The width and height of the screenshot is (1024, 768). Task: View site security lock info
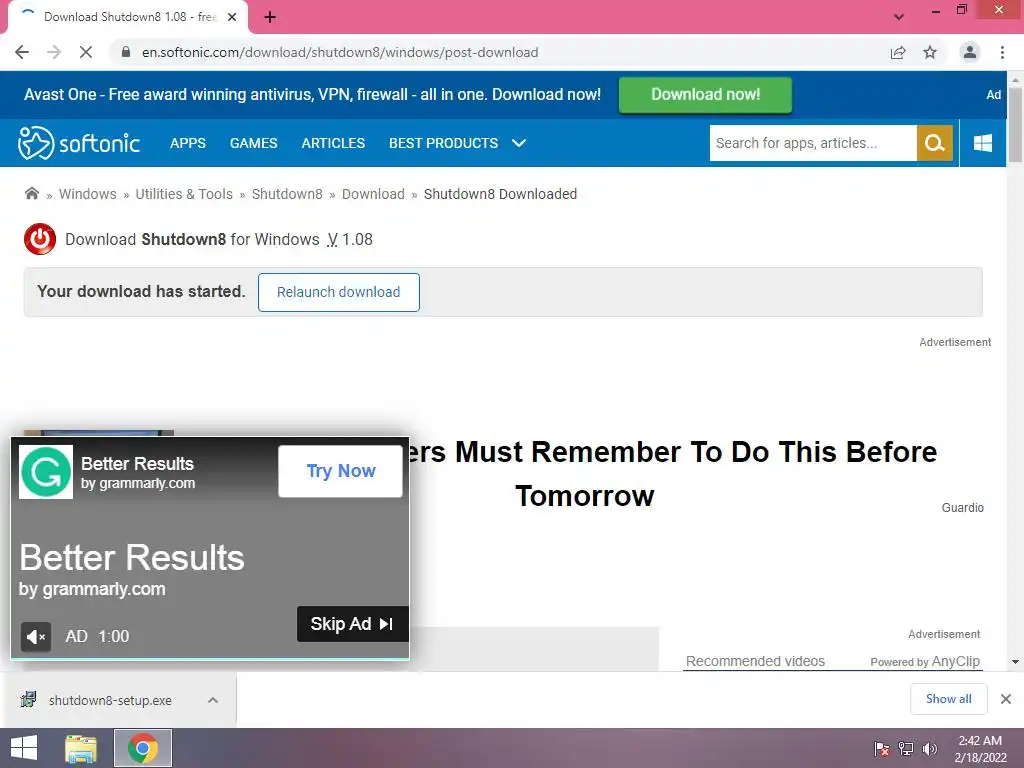(x=126, y=52)
